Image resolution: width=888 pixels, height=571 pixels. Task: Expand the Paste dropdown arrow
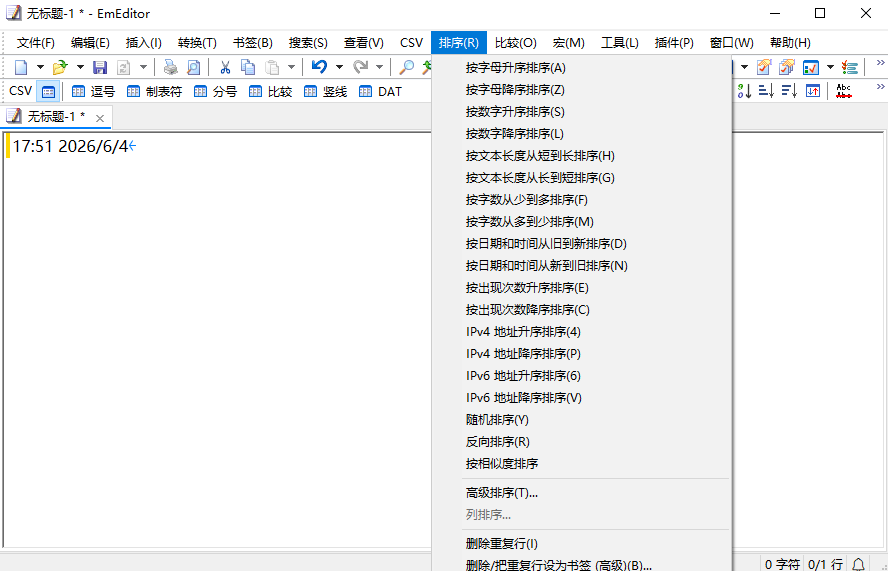pos(291,67)
